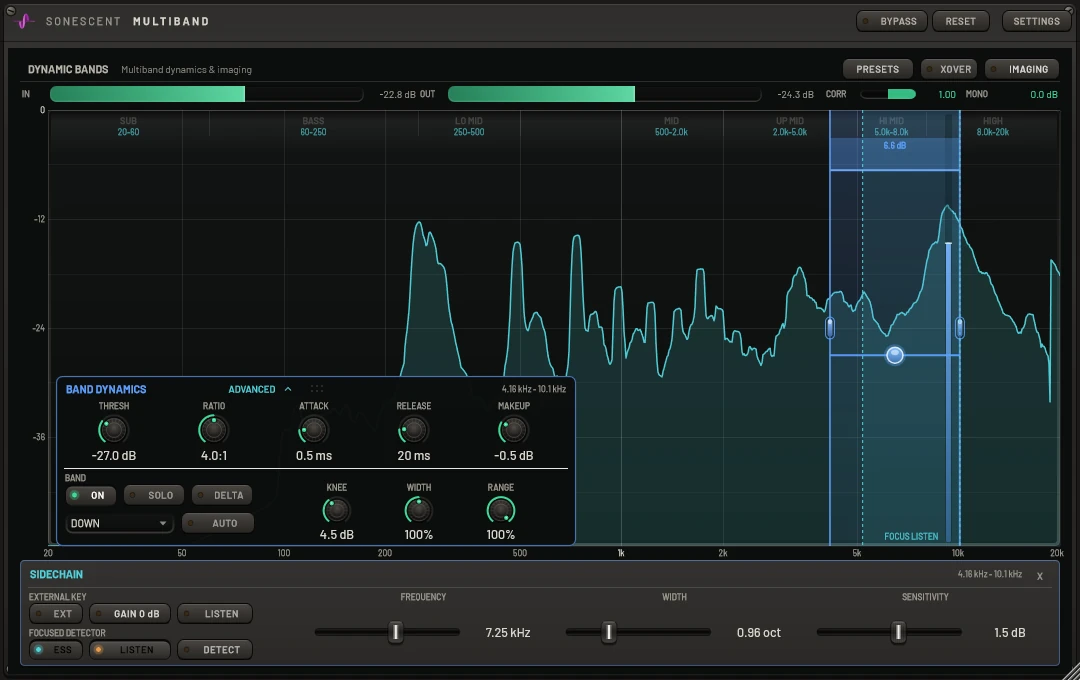Click the round threshold node in the band
The height and width of the screenshot is (680, 1080).
[895, 355]
